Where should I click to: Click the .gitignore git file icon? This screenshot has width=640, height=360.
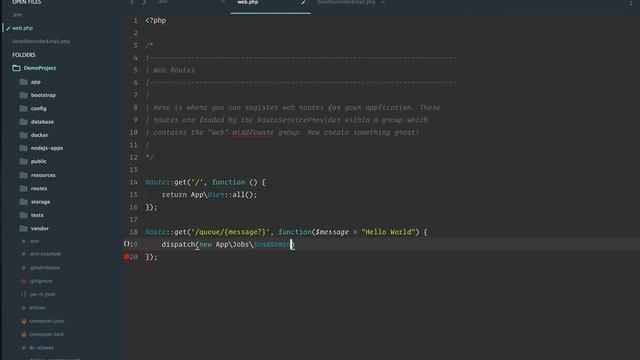tap(24, 281)
